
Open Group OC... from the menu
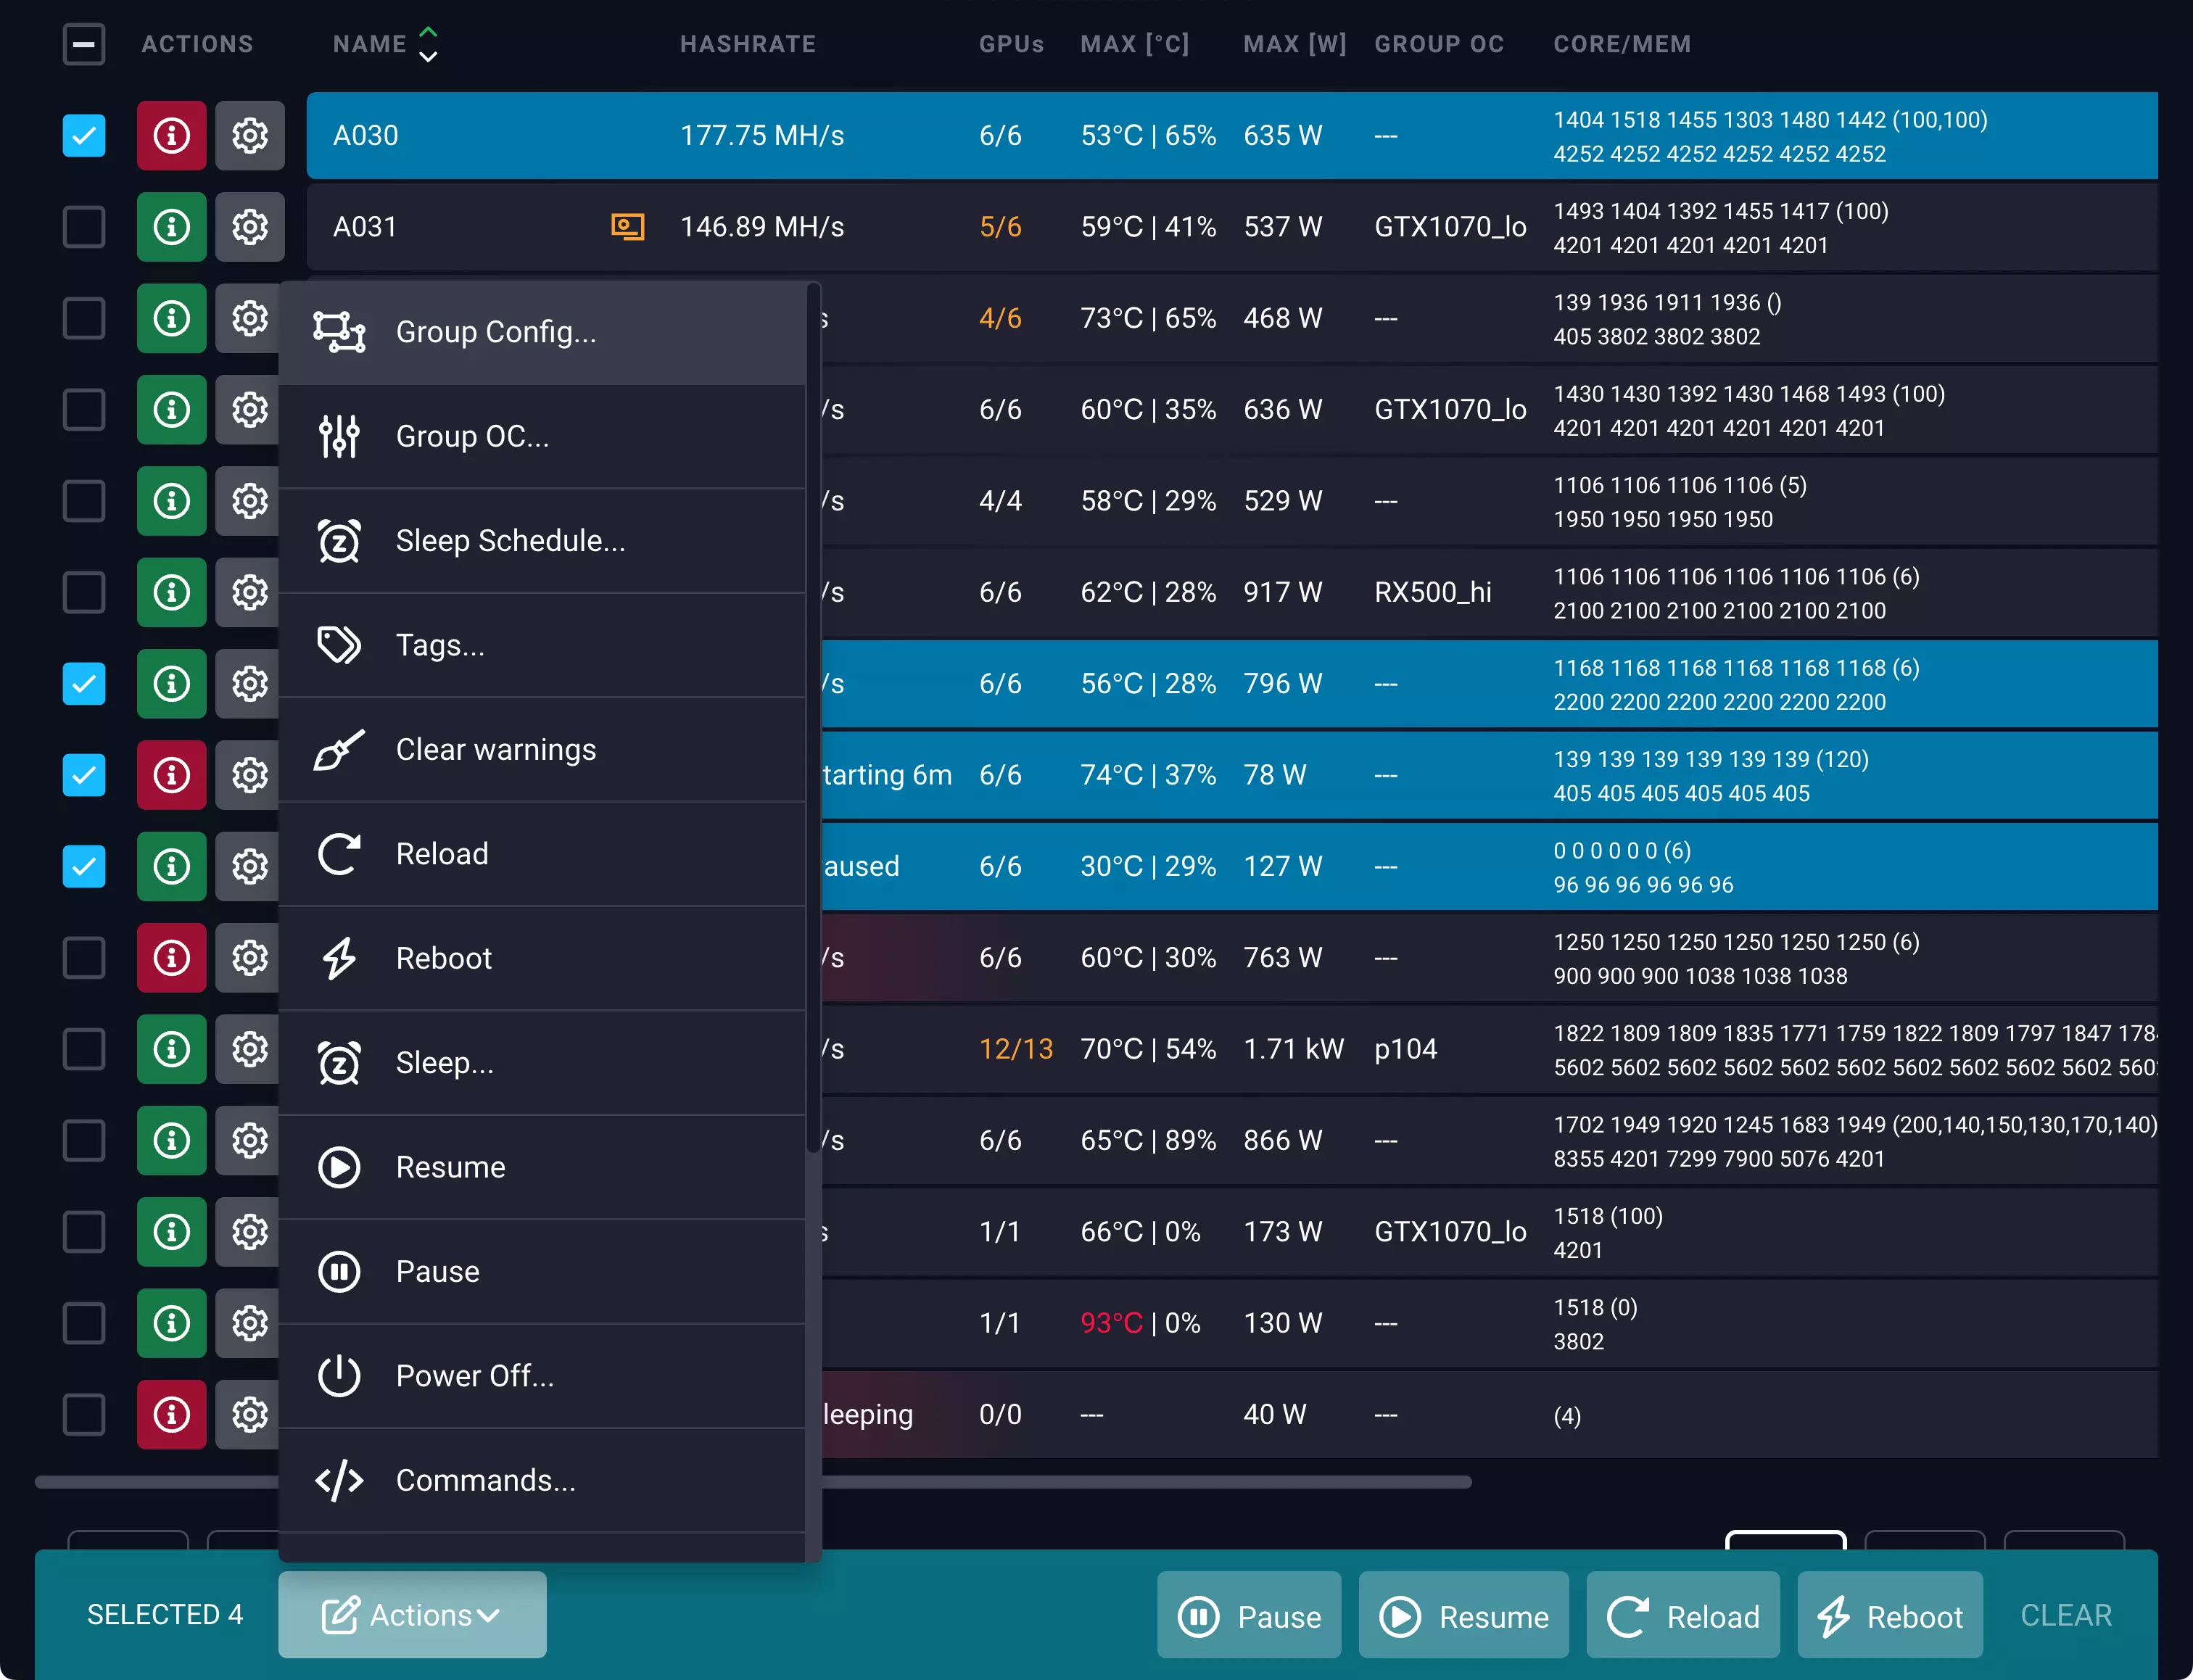coord(472,437)
